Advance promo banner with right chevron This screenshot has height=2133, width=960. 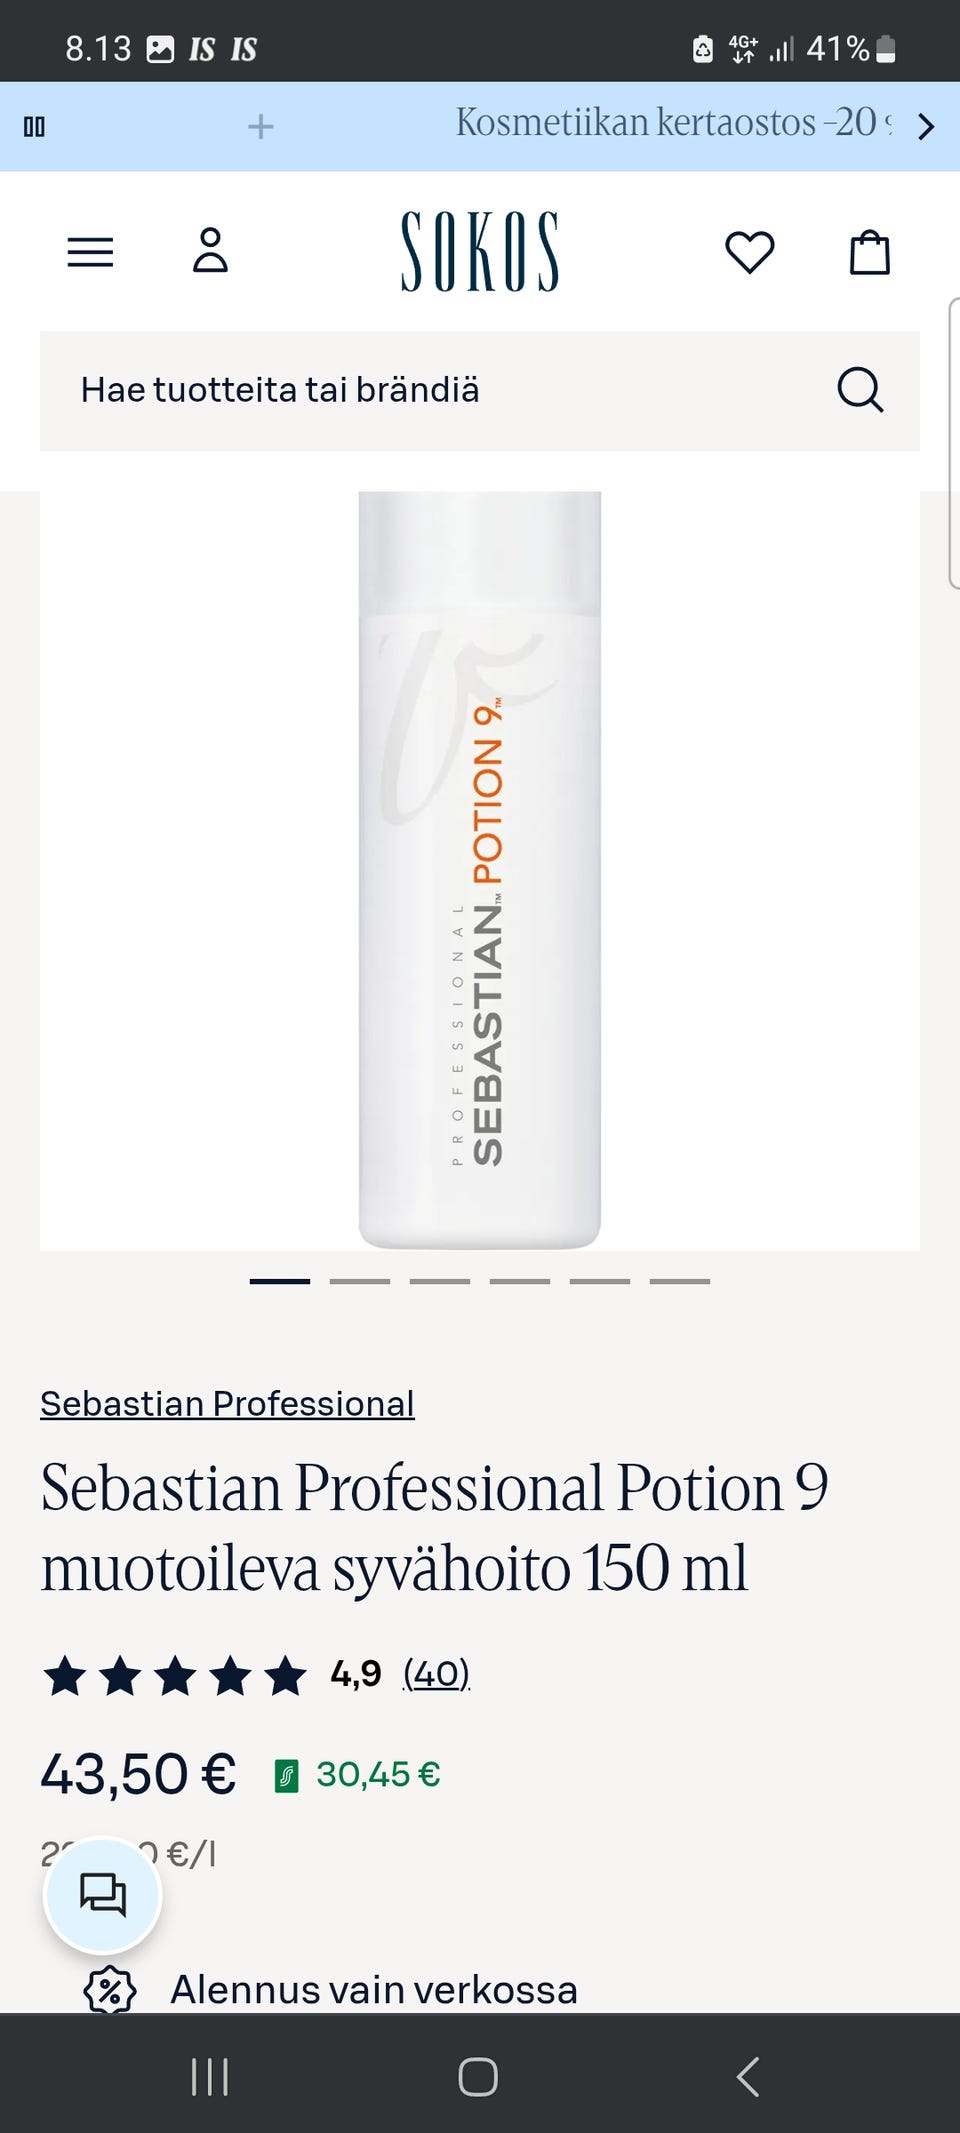pos(927,127)
